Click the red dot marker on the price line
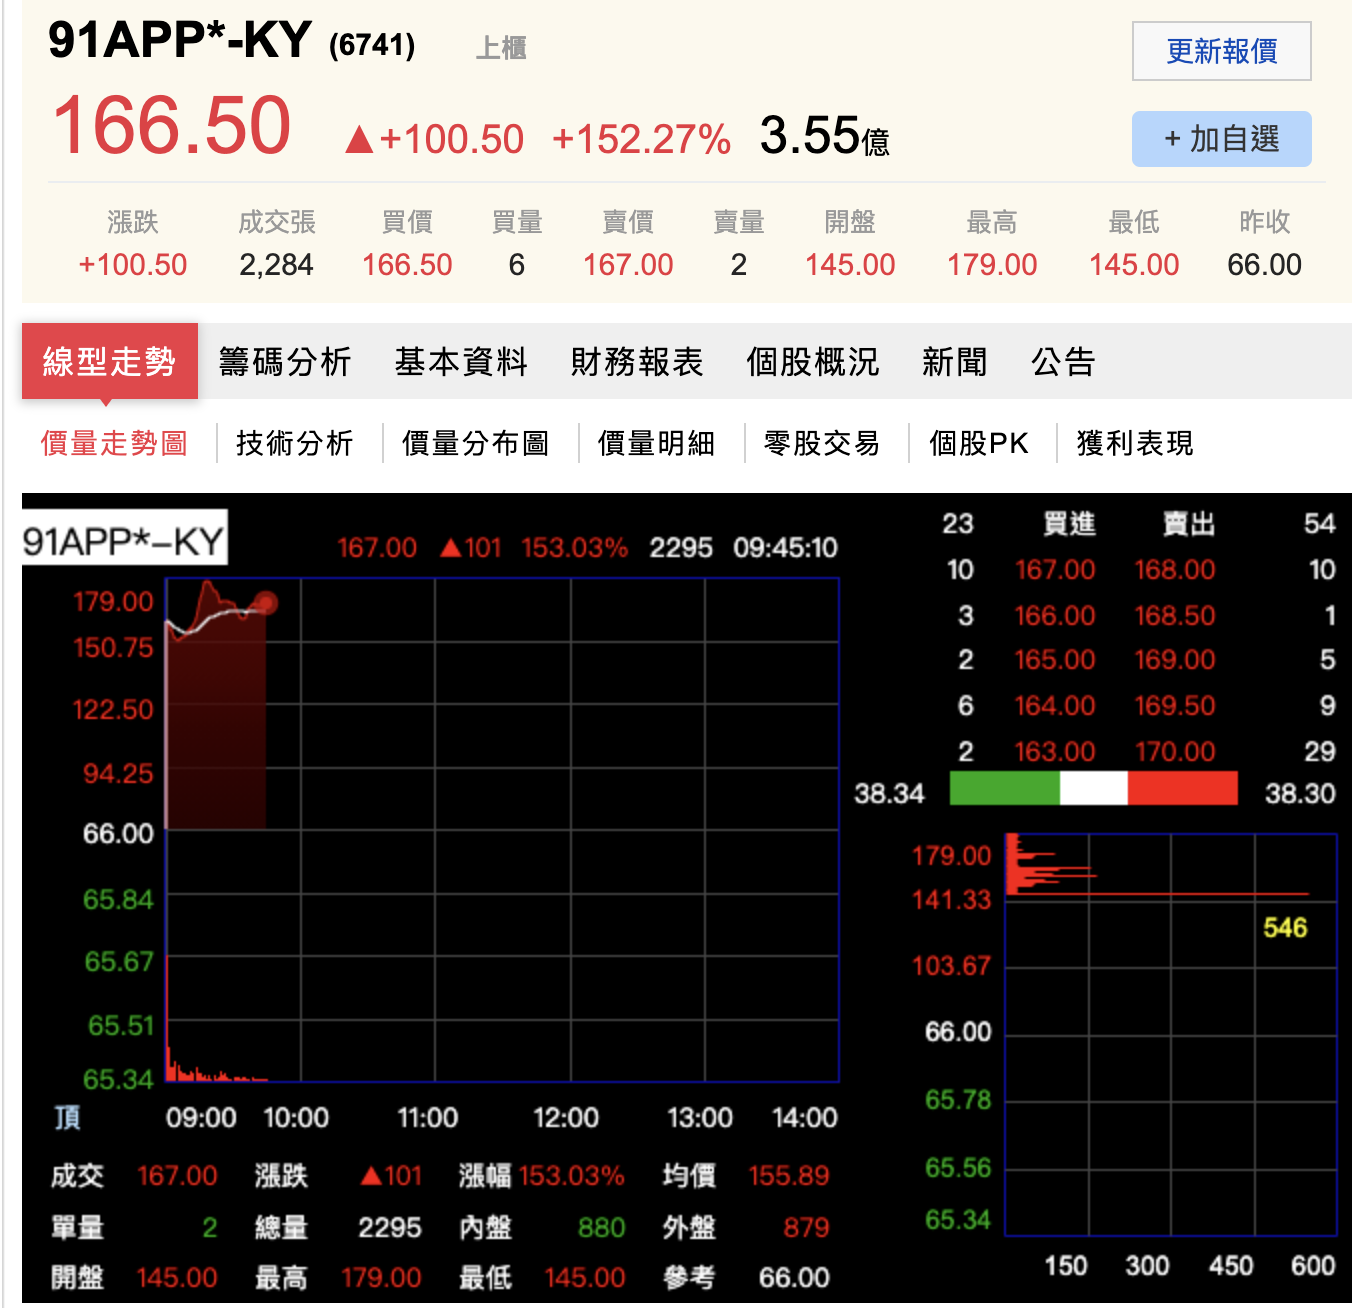Image resolution: width=1352 pixels, height=1308 pixels. (x=265, y=603)
